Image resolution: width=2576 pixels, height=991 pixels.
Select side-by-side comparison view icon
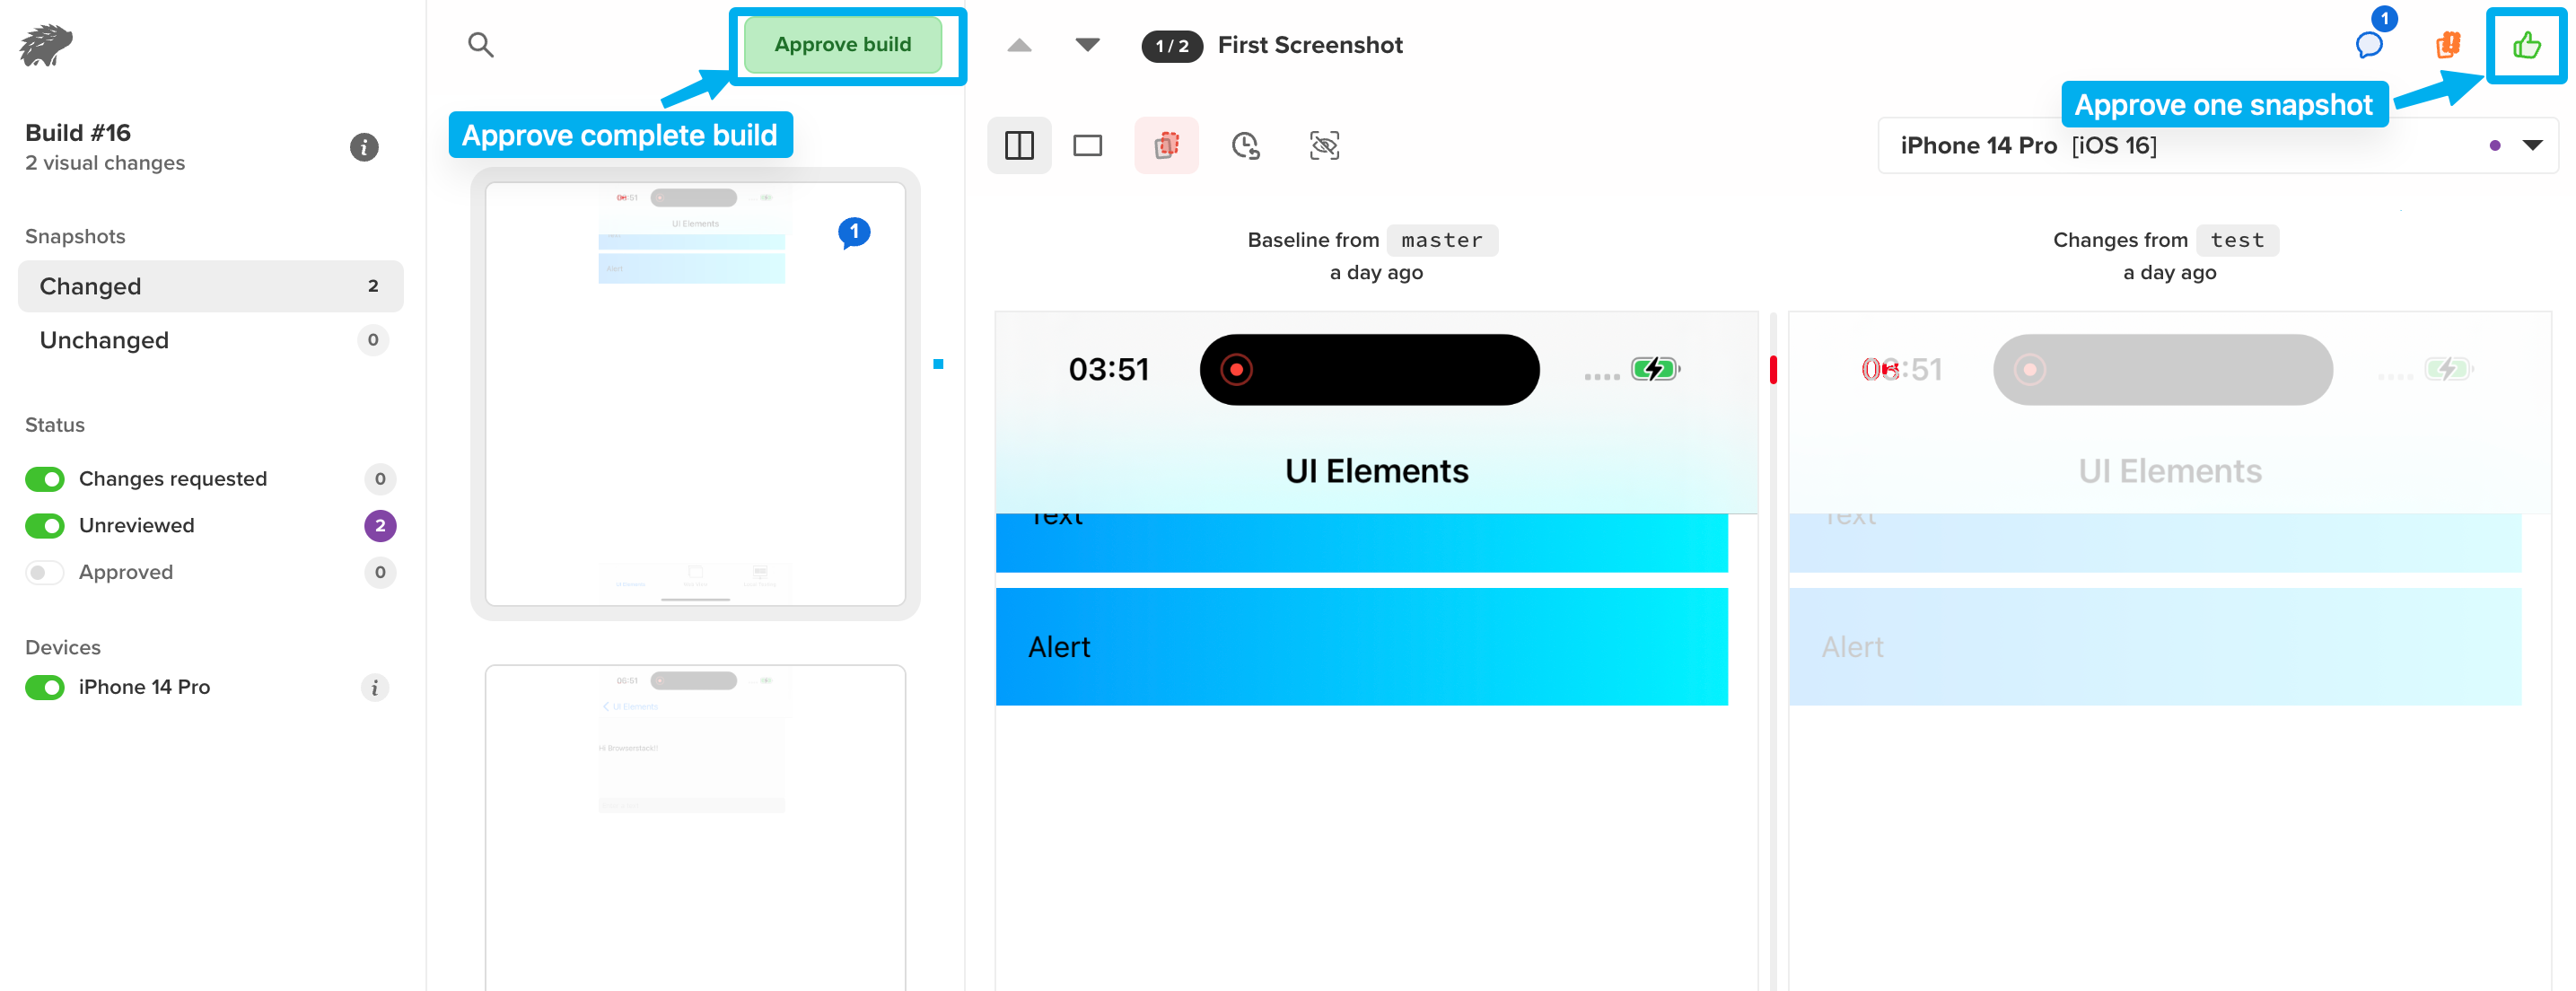tap(1018, 146)
